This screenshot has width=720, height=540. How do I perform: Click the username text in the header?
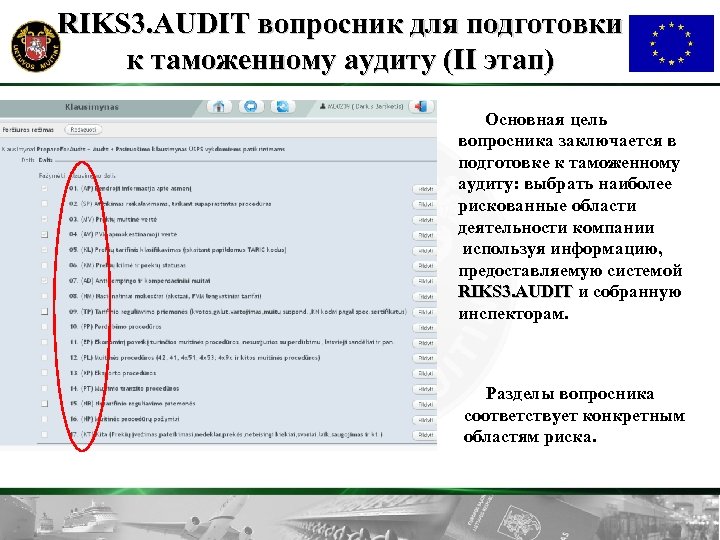click(x=365, y=107)
